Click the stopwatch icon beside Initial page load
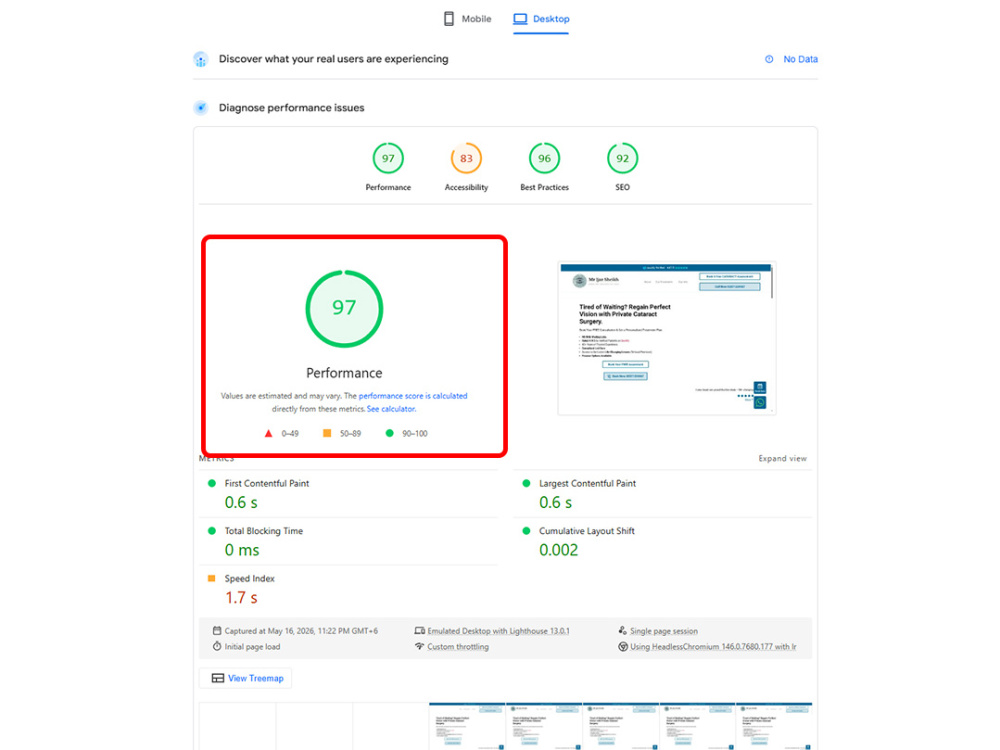 tap(217, 646)
